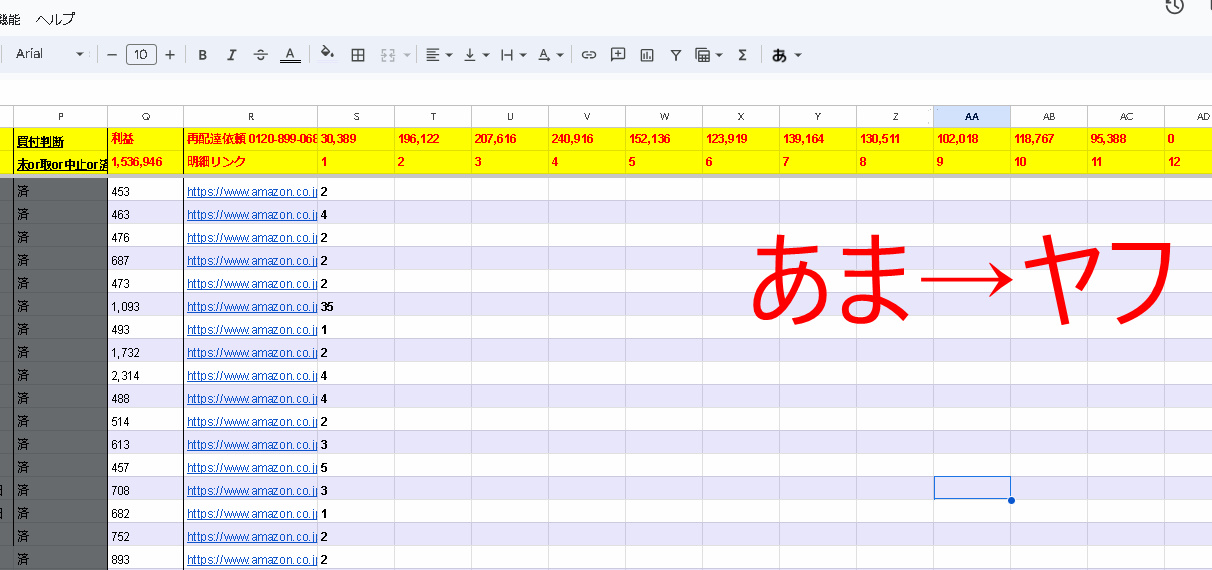This screenshot has width=1212, height=570.
Task: Click the total profit 1,536,946 cell
Action: (x=146, y=161)
